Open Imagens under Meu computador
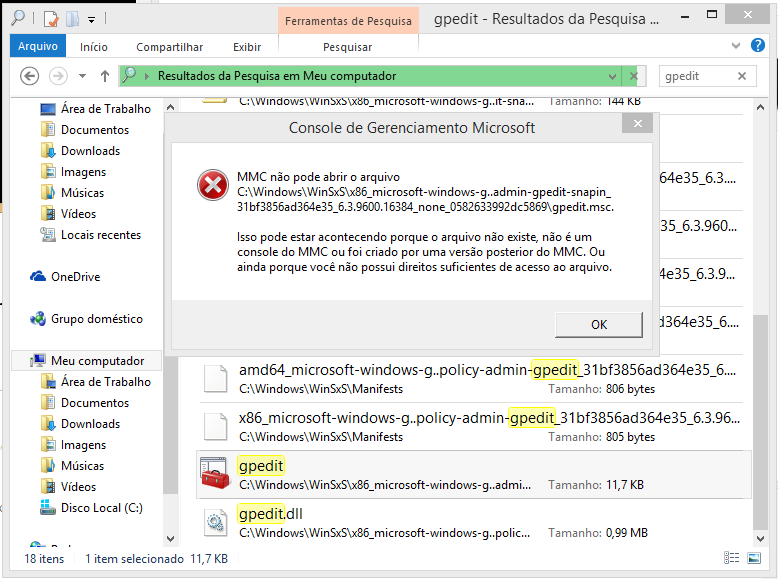Viewport: 778px width, 579px height. [x=83, y=445]
